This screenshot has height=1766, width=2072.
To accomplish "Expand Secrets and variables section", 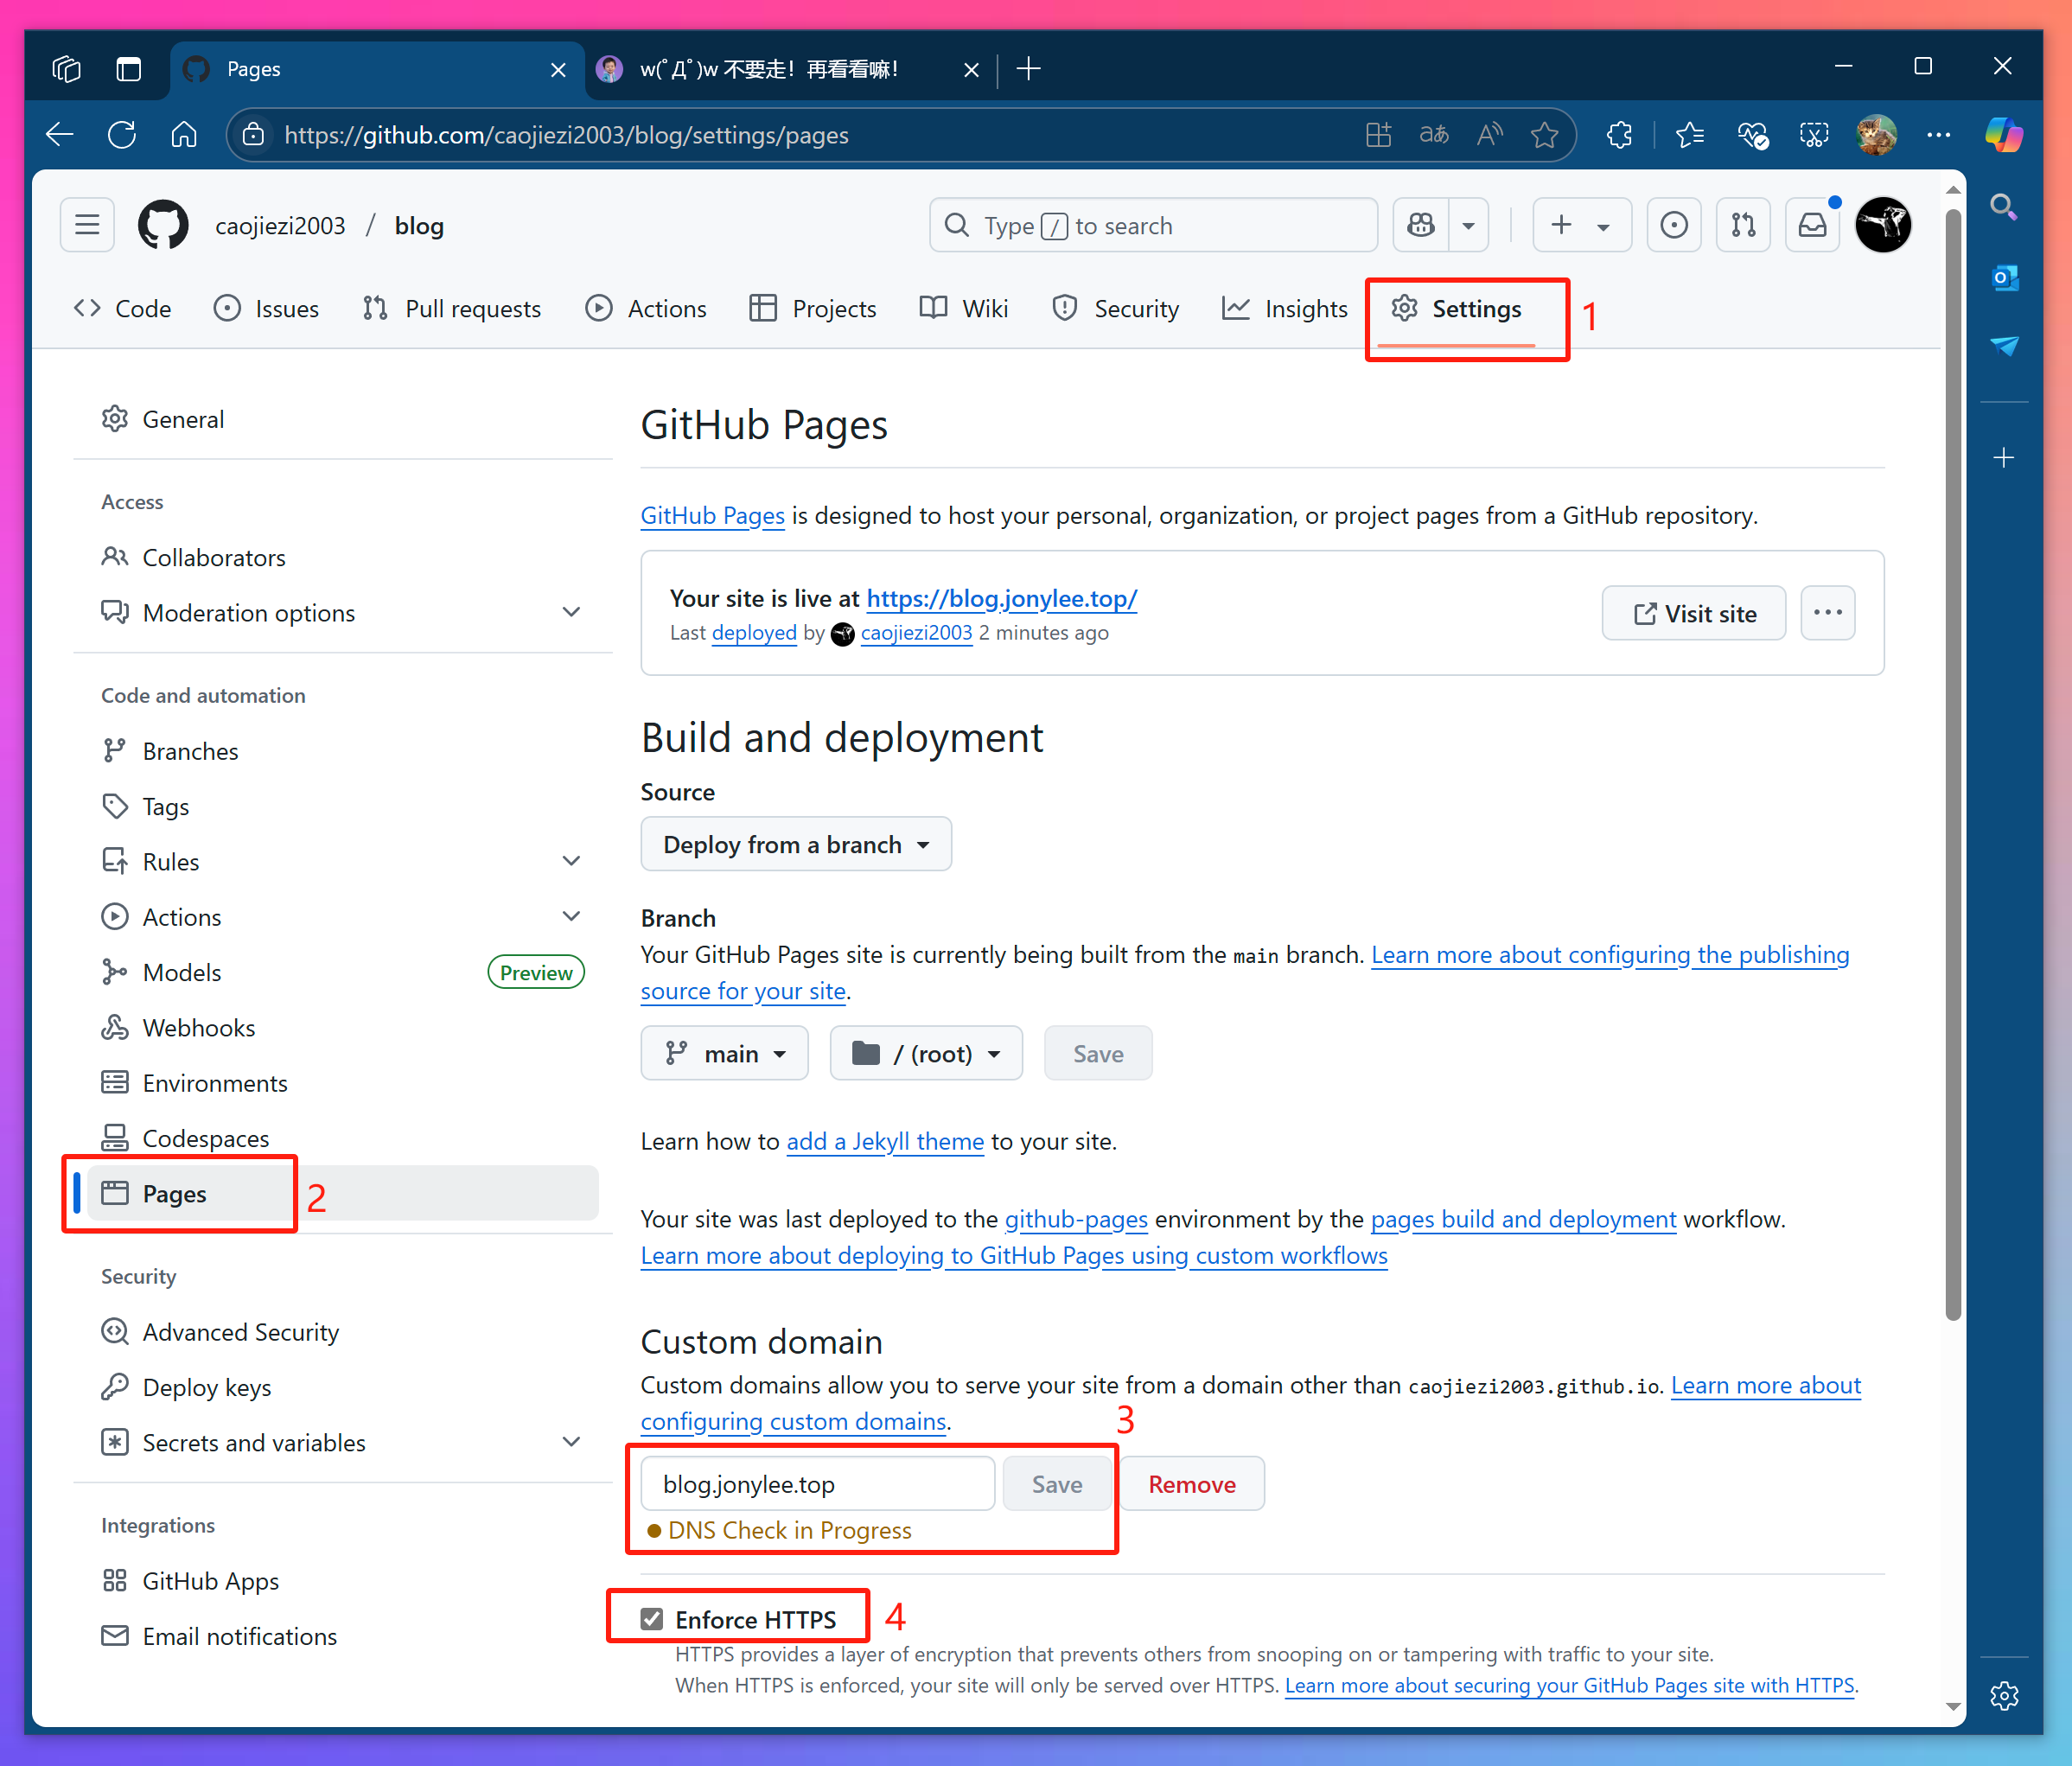I will [571, 1442].
